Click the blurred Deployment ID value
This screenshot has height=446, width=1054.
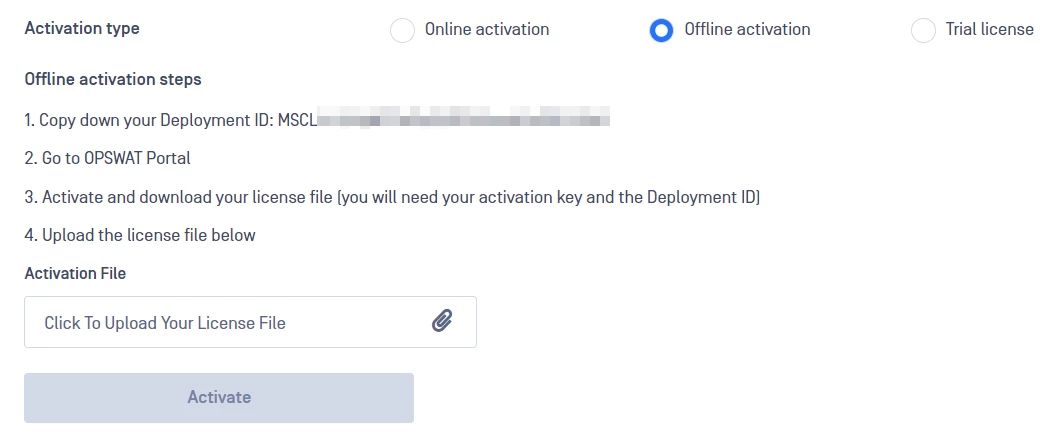pos(464,116)
